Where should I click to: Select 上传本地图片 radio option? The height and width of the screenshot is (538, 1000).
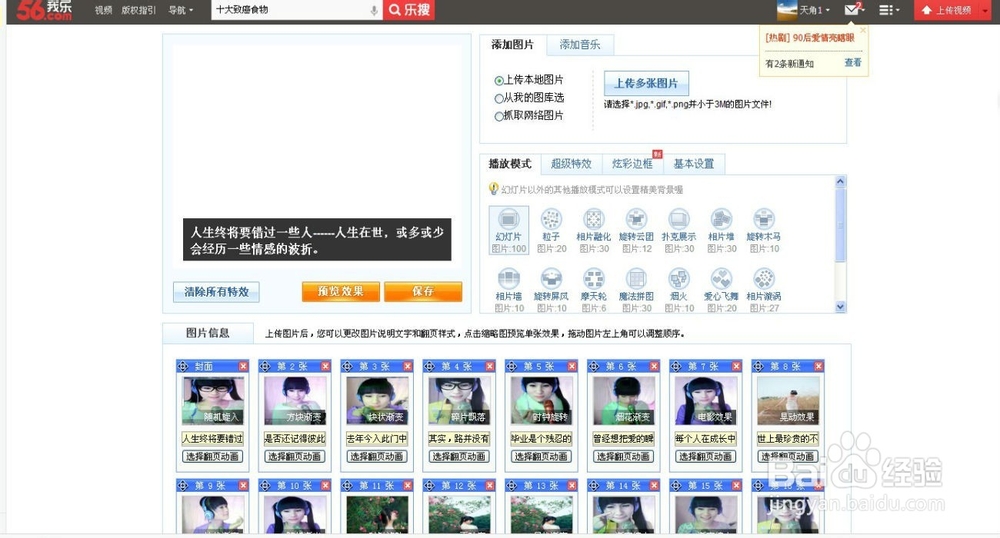(499, 80)
